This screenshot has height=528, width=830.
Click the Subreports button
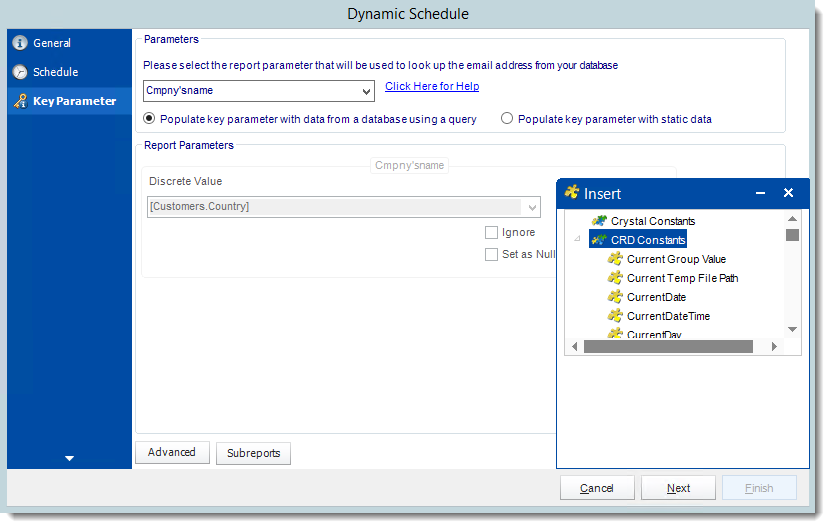pos(254,453)
